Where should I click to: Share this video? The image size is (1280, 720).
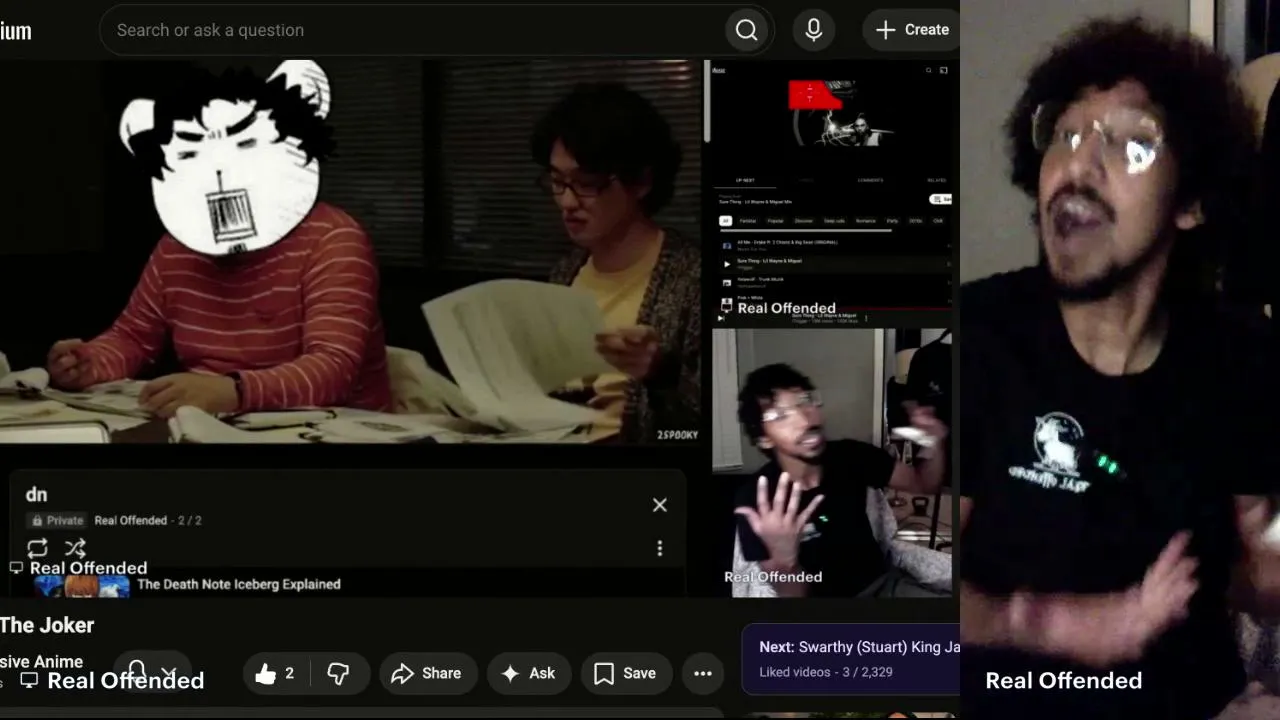[x=426, y=673]
